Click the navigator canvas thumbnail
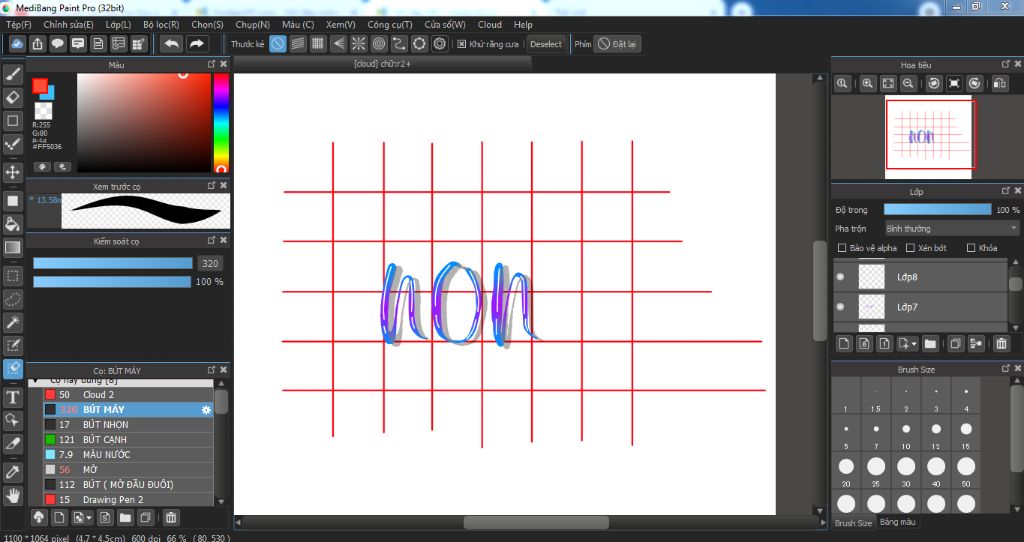 [928, 136]
